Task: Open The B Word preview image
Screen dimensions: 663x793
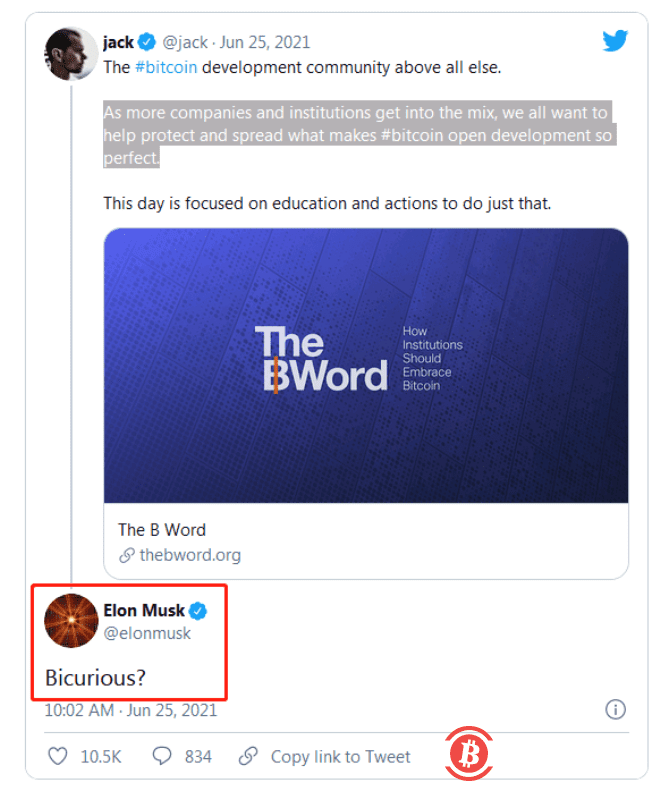Action: coord(366,365)
